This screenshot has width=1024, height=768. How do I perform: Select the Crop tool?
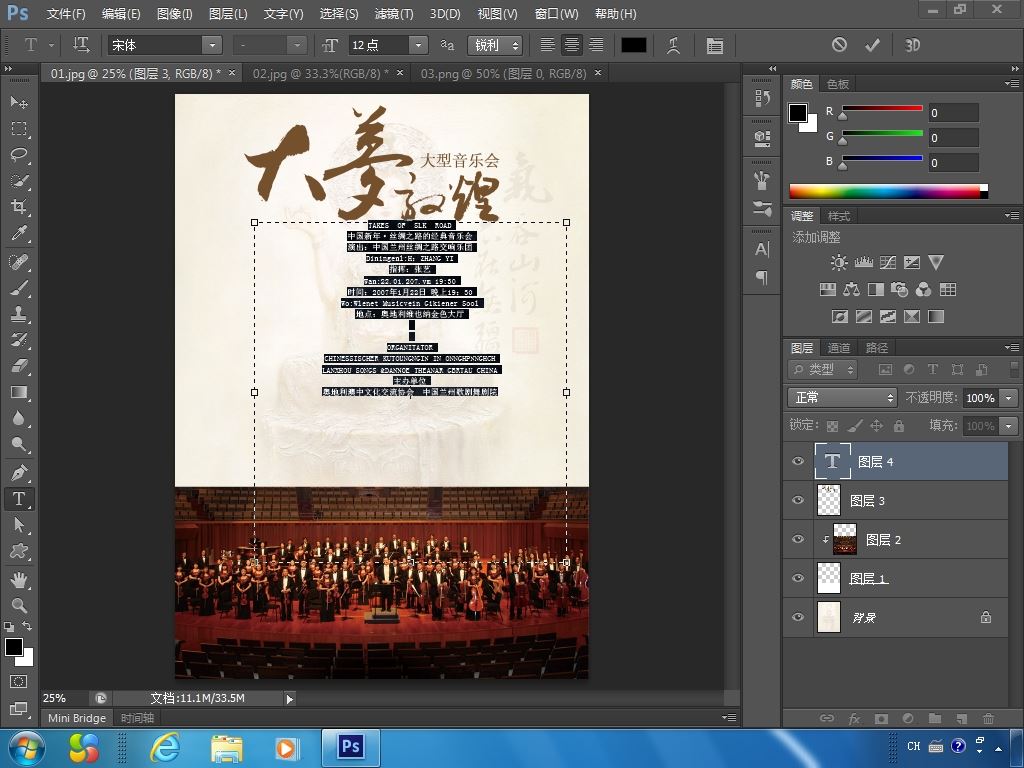[19, 207]
